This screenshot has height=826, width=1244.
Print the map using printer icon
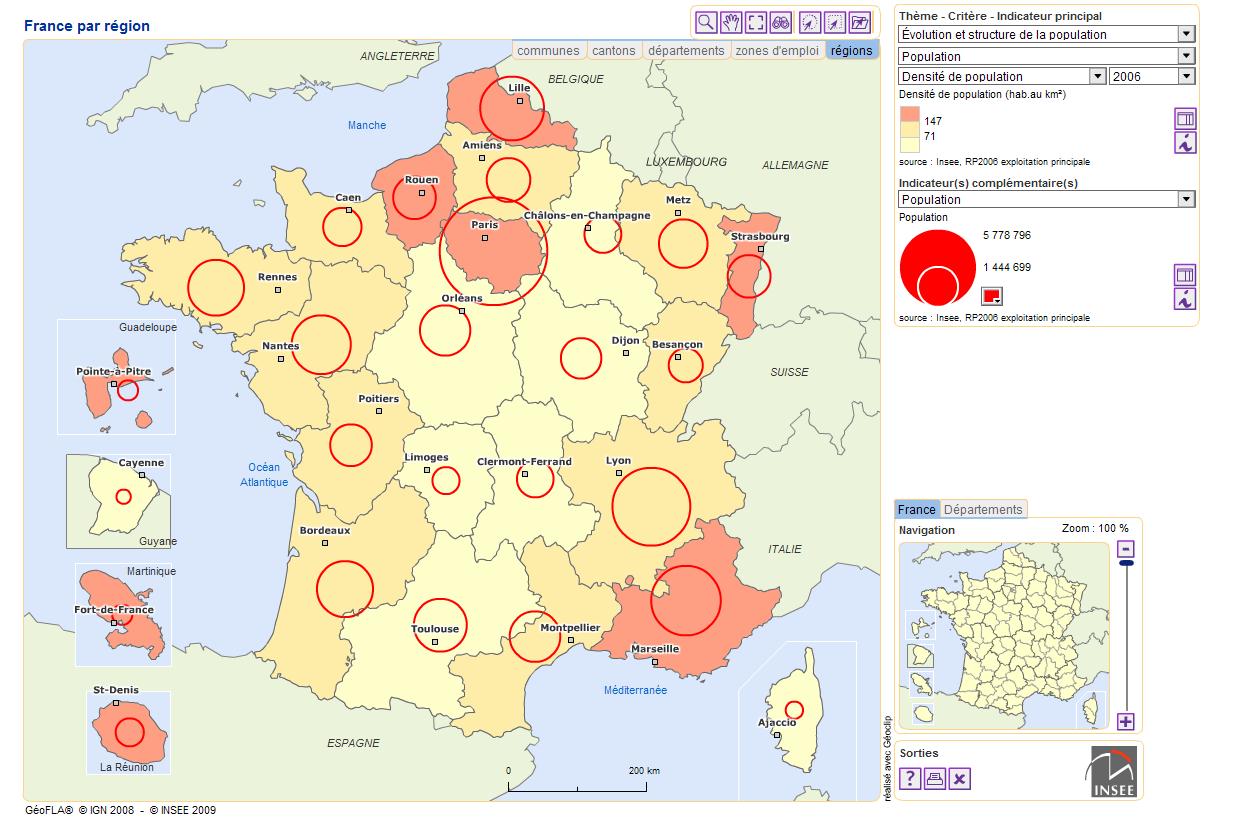[934, 779]
